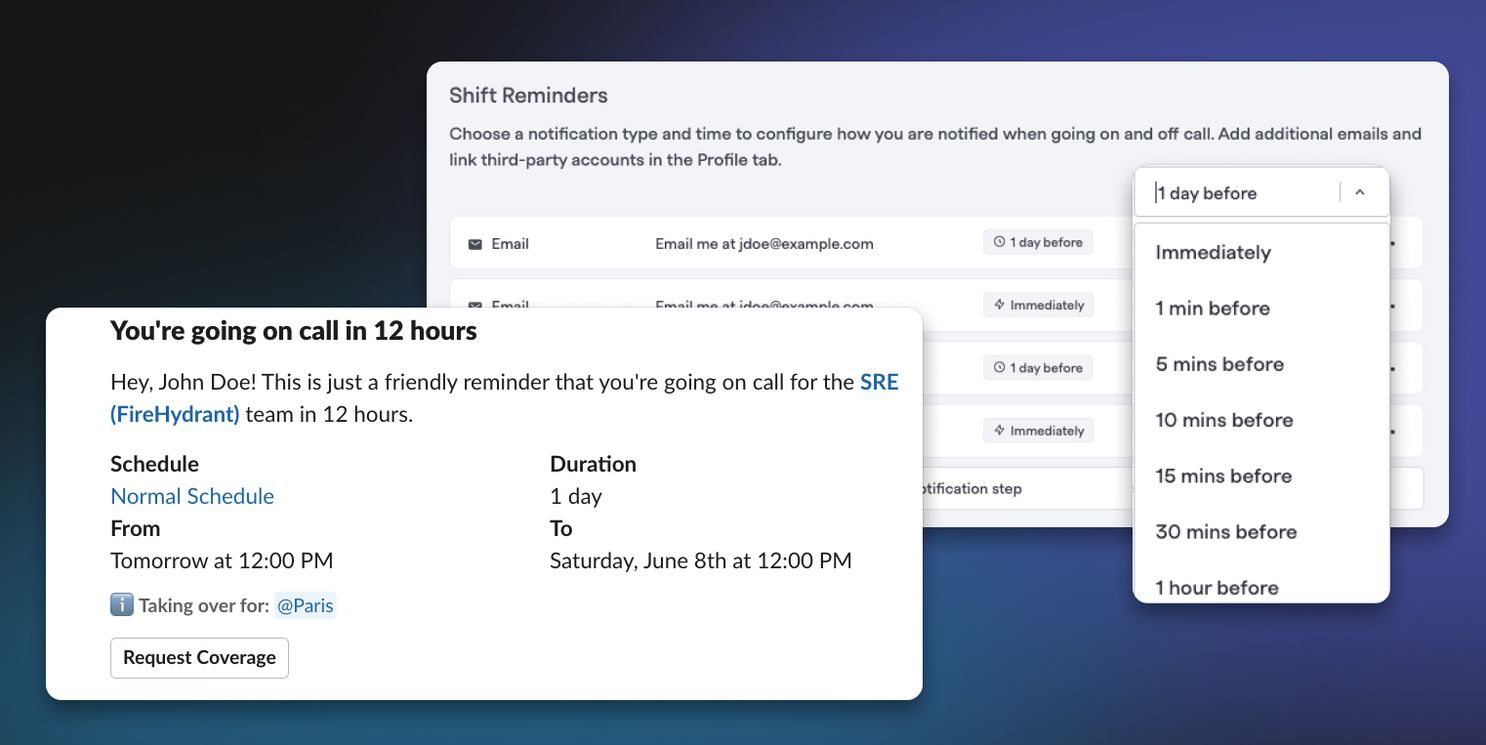
Task: Click the heading You're going on call in 12 hours
Action: click(x=293, y=331)
